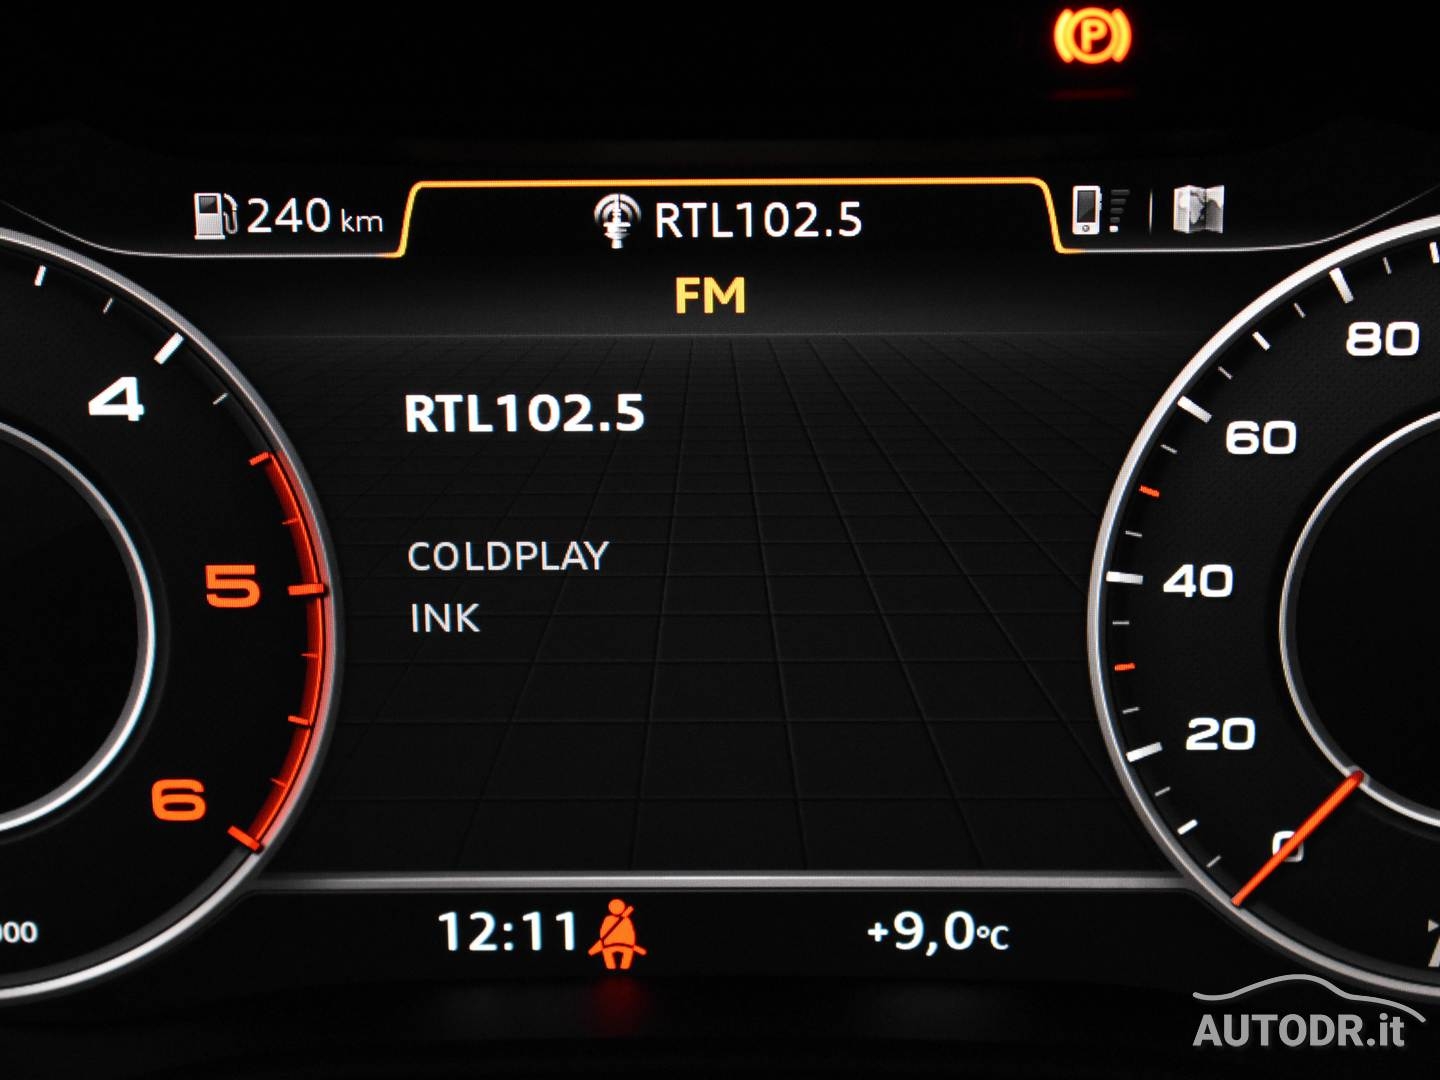Click the red seatbelt warning icon
Screen dimensions: 1440x1080
point(617,934)
